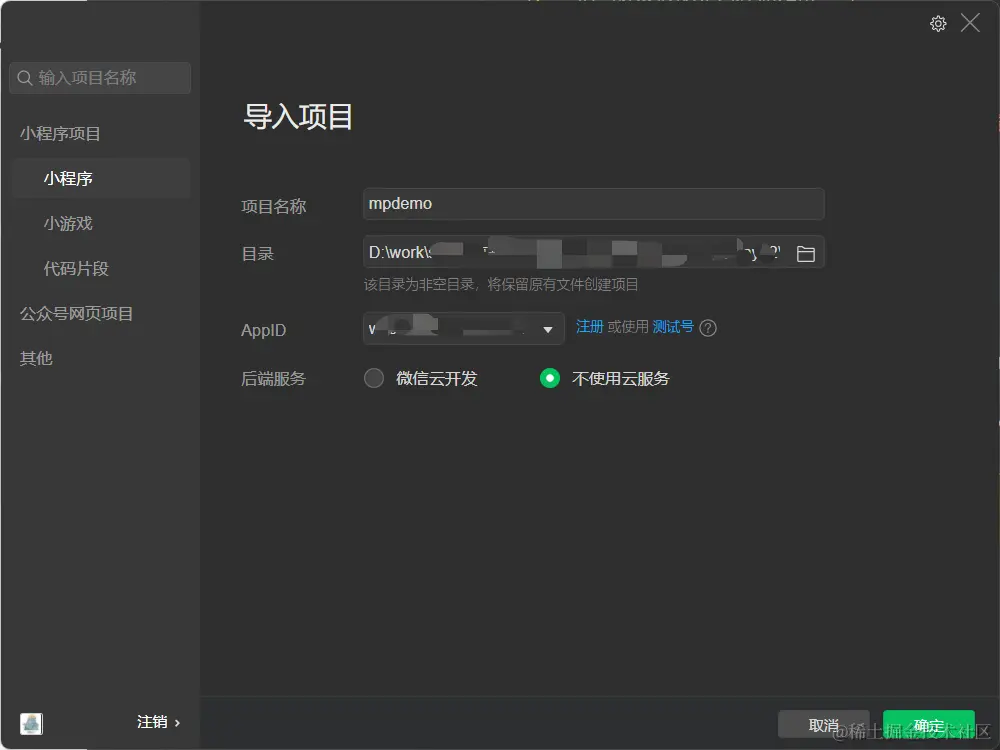Image resolution: width=1000 pixels, height=750 pixels.
Task: Confirm import with the 确定 button
Action: (x=929, y=724)
